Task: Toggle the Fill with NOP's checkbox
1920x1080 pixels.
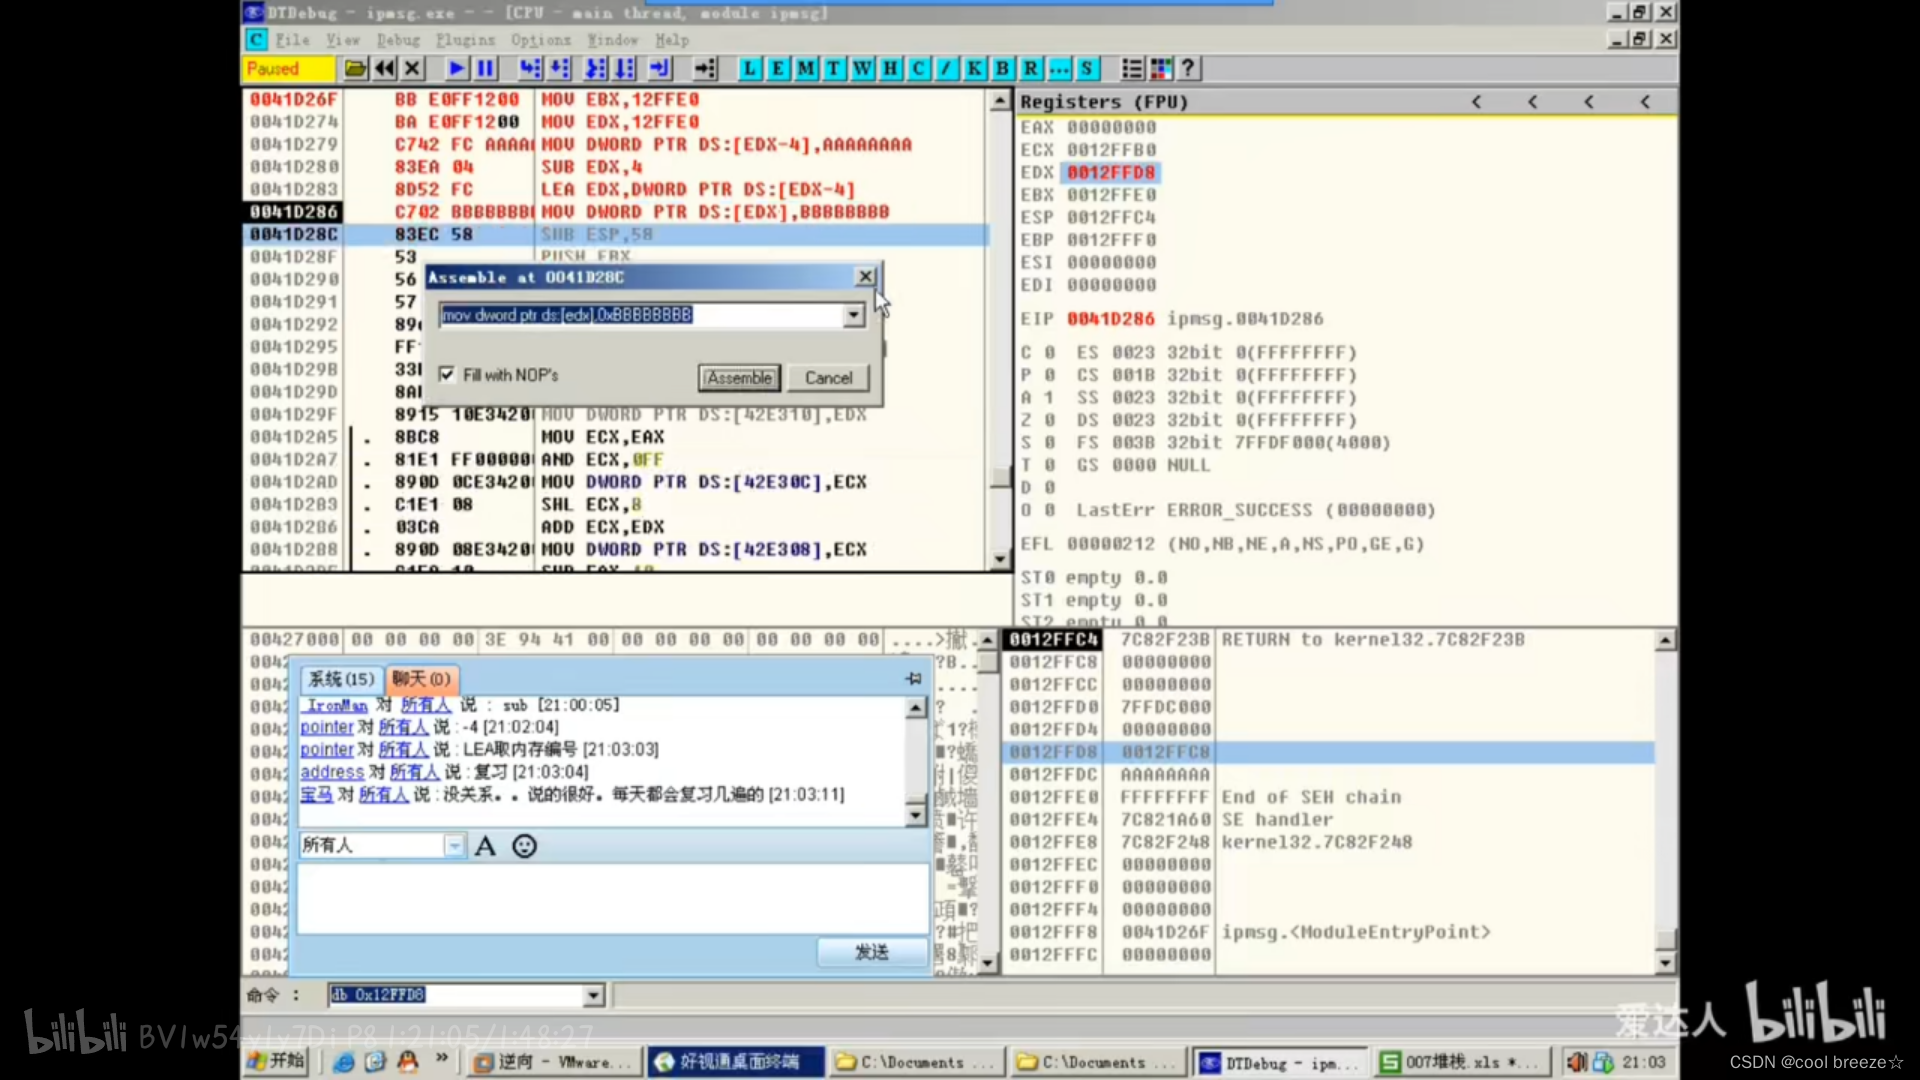Action: pos(446,374)
